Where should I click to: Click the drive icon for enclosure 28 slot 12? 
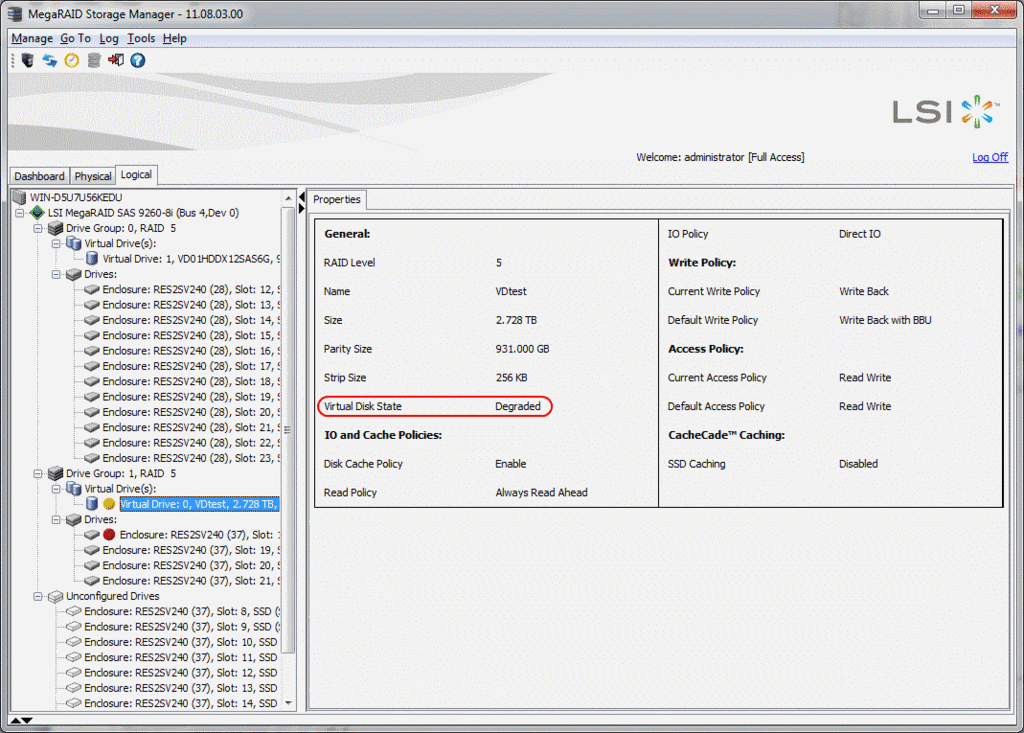click(x=91, y=289)
